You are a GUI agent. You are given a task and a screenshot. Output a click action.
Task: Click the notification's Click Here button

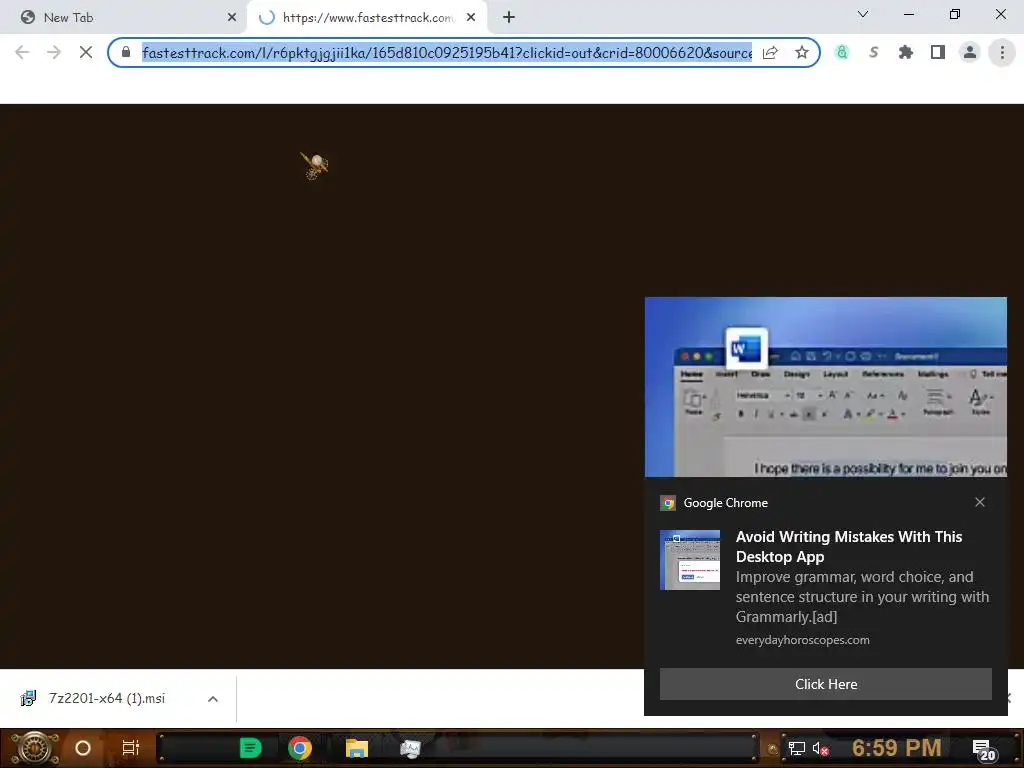(825, 684)
